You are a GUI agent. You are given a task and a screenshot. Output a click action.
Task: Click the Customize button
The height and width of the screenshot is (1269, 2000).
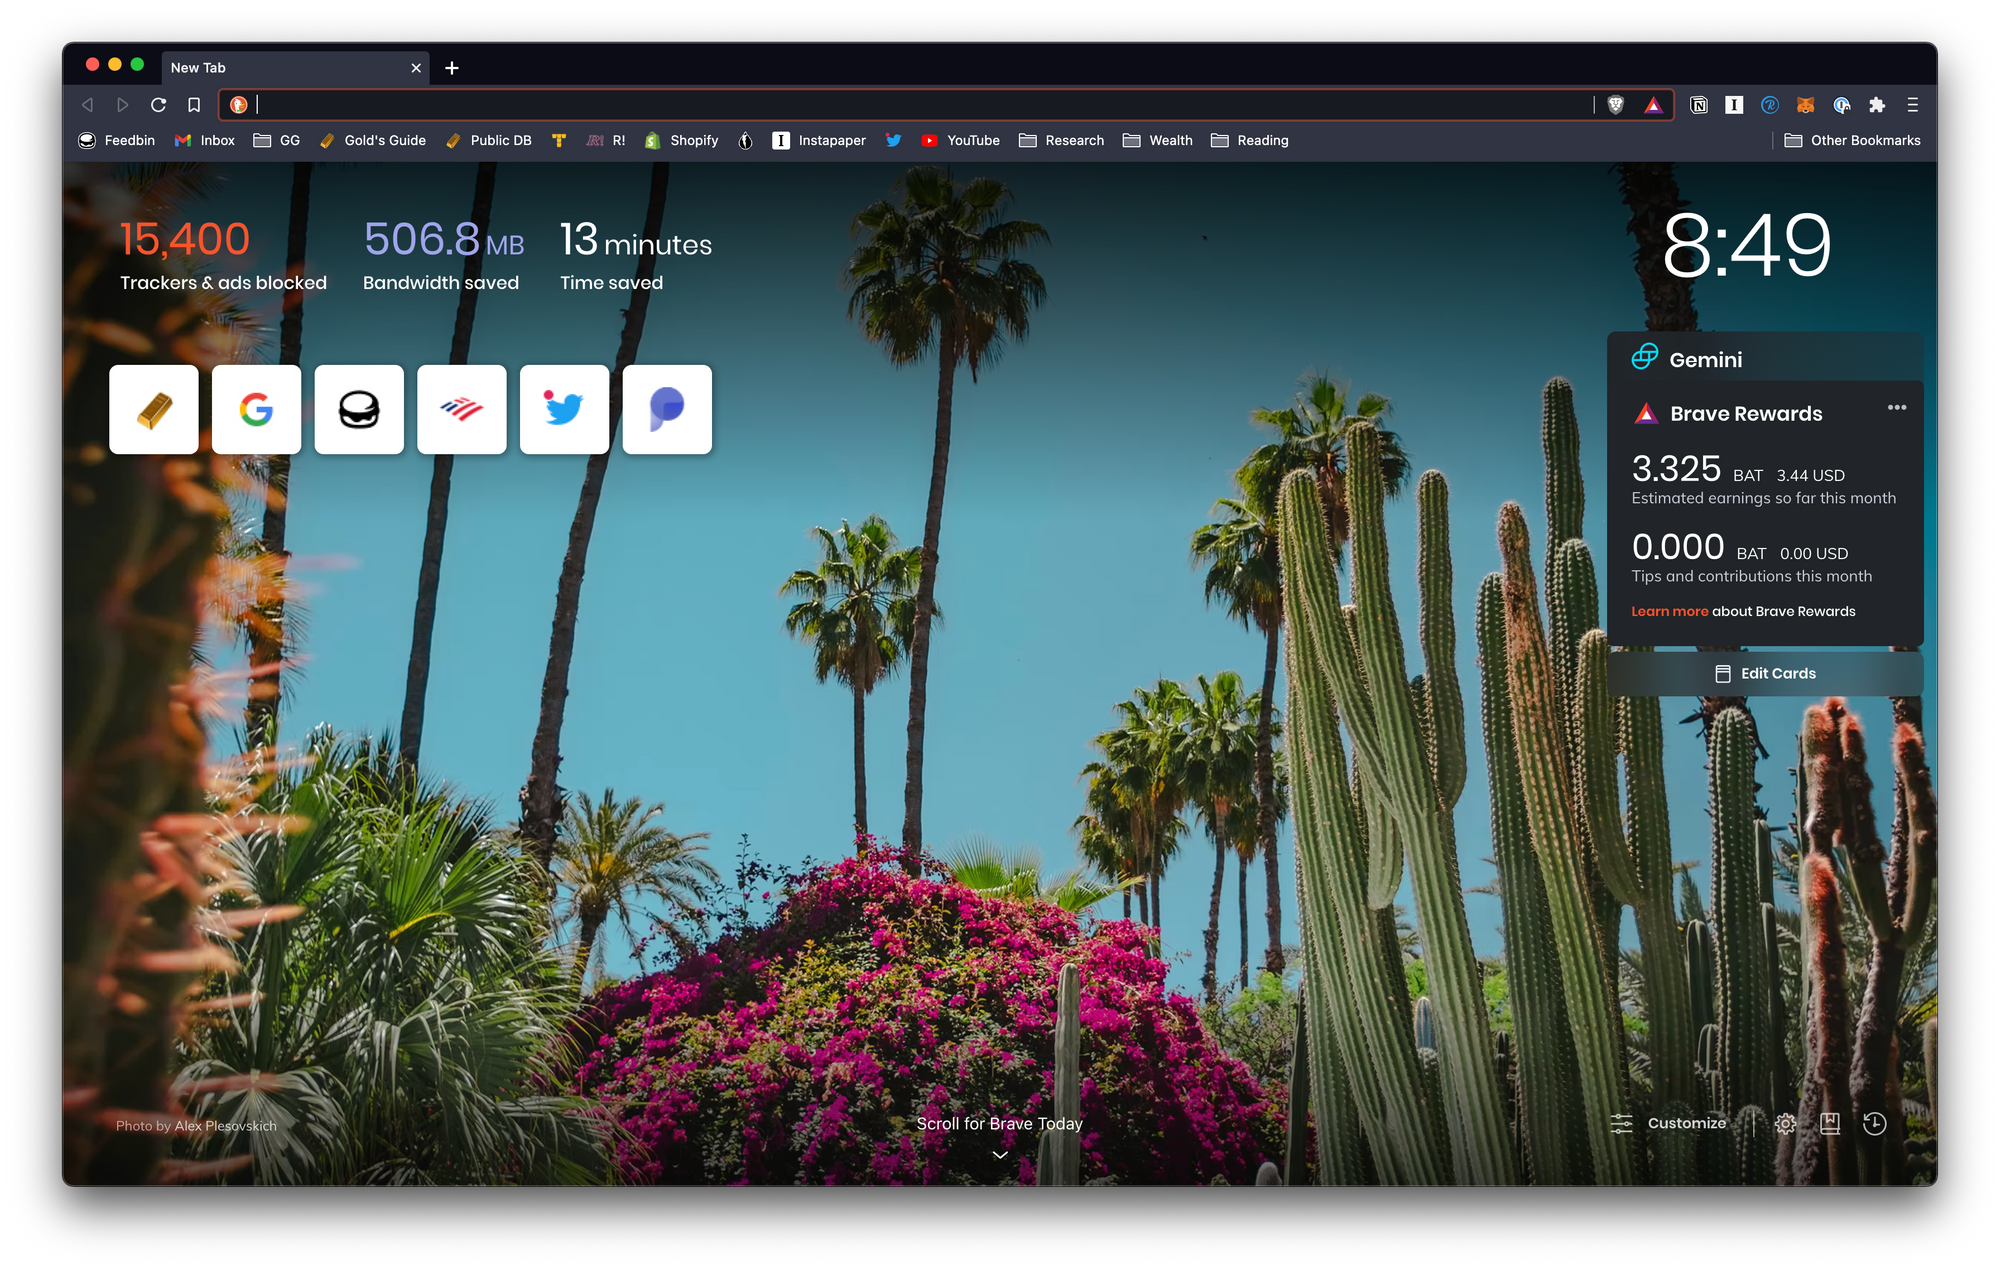(x=1669, y=1123)
